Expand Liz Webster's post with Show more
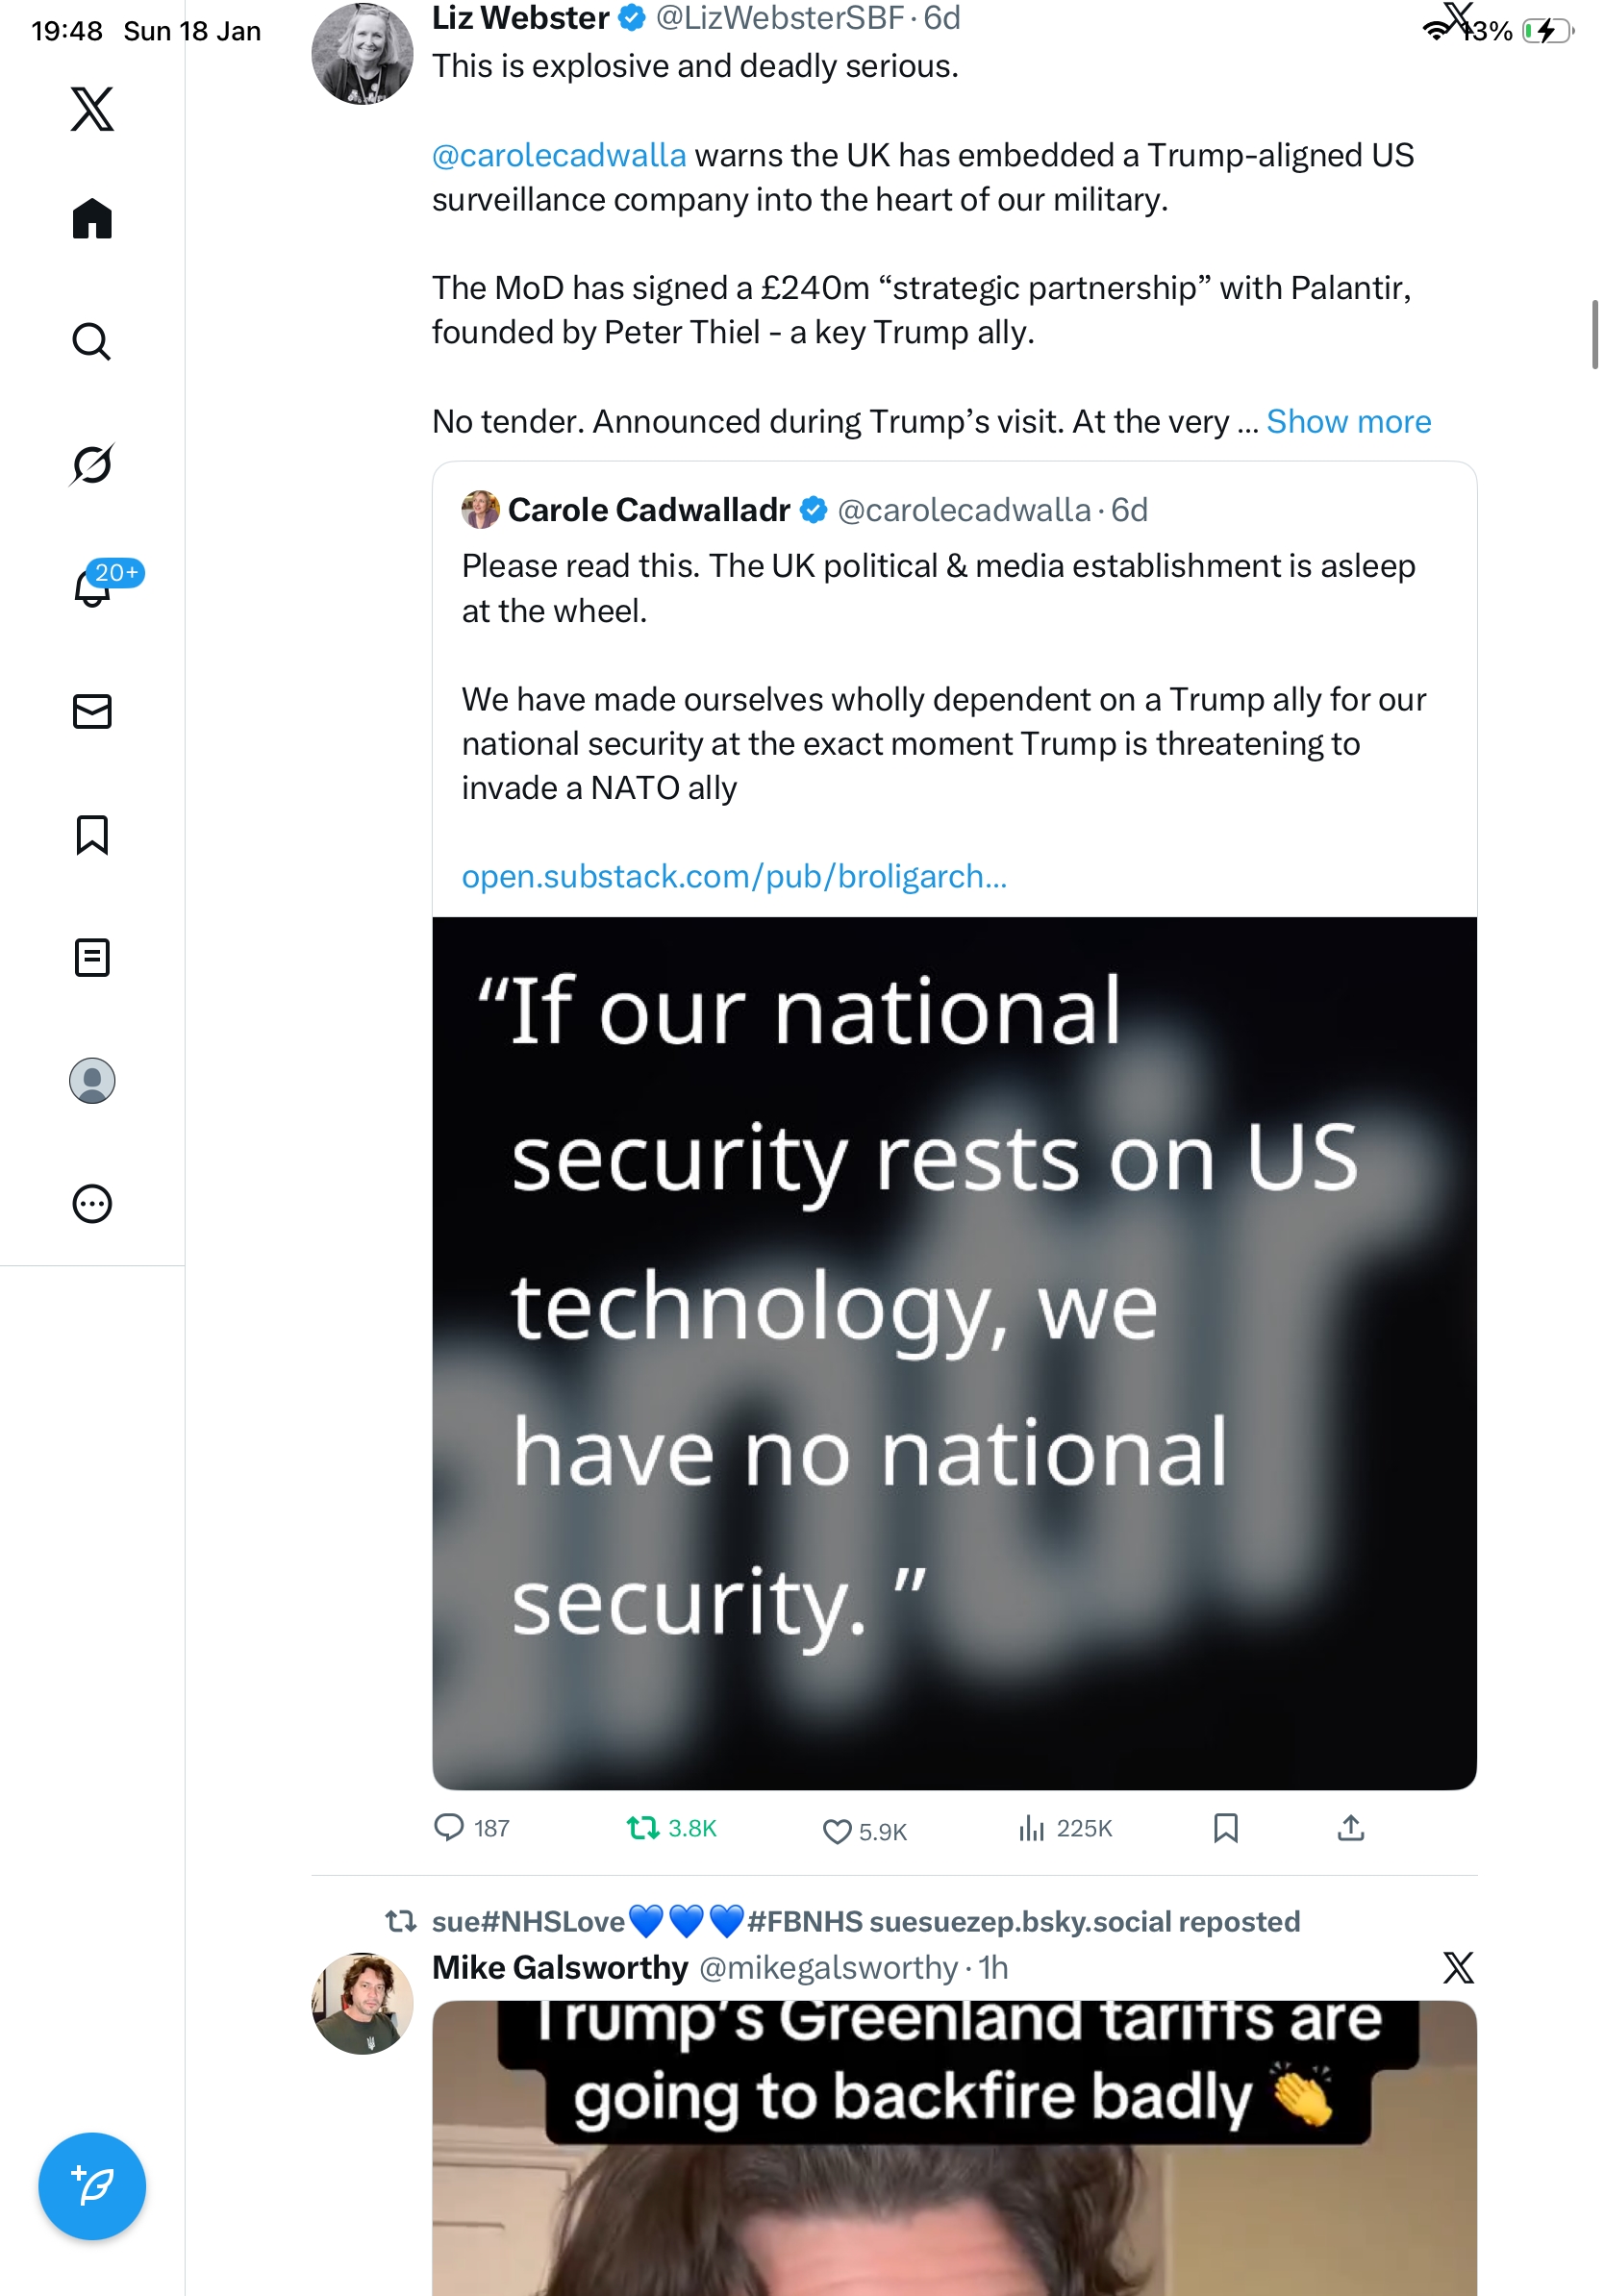1604x2296 pixels. point(1348,422)
